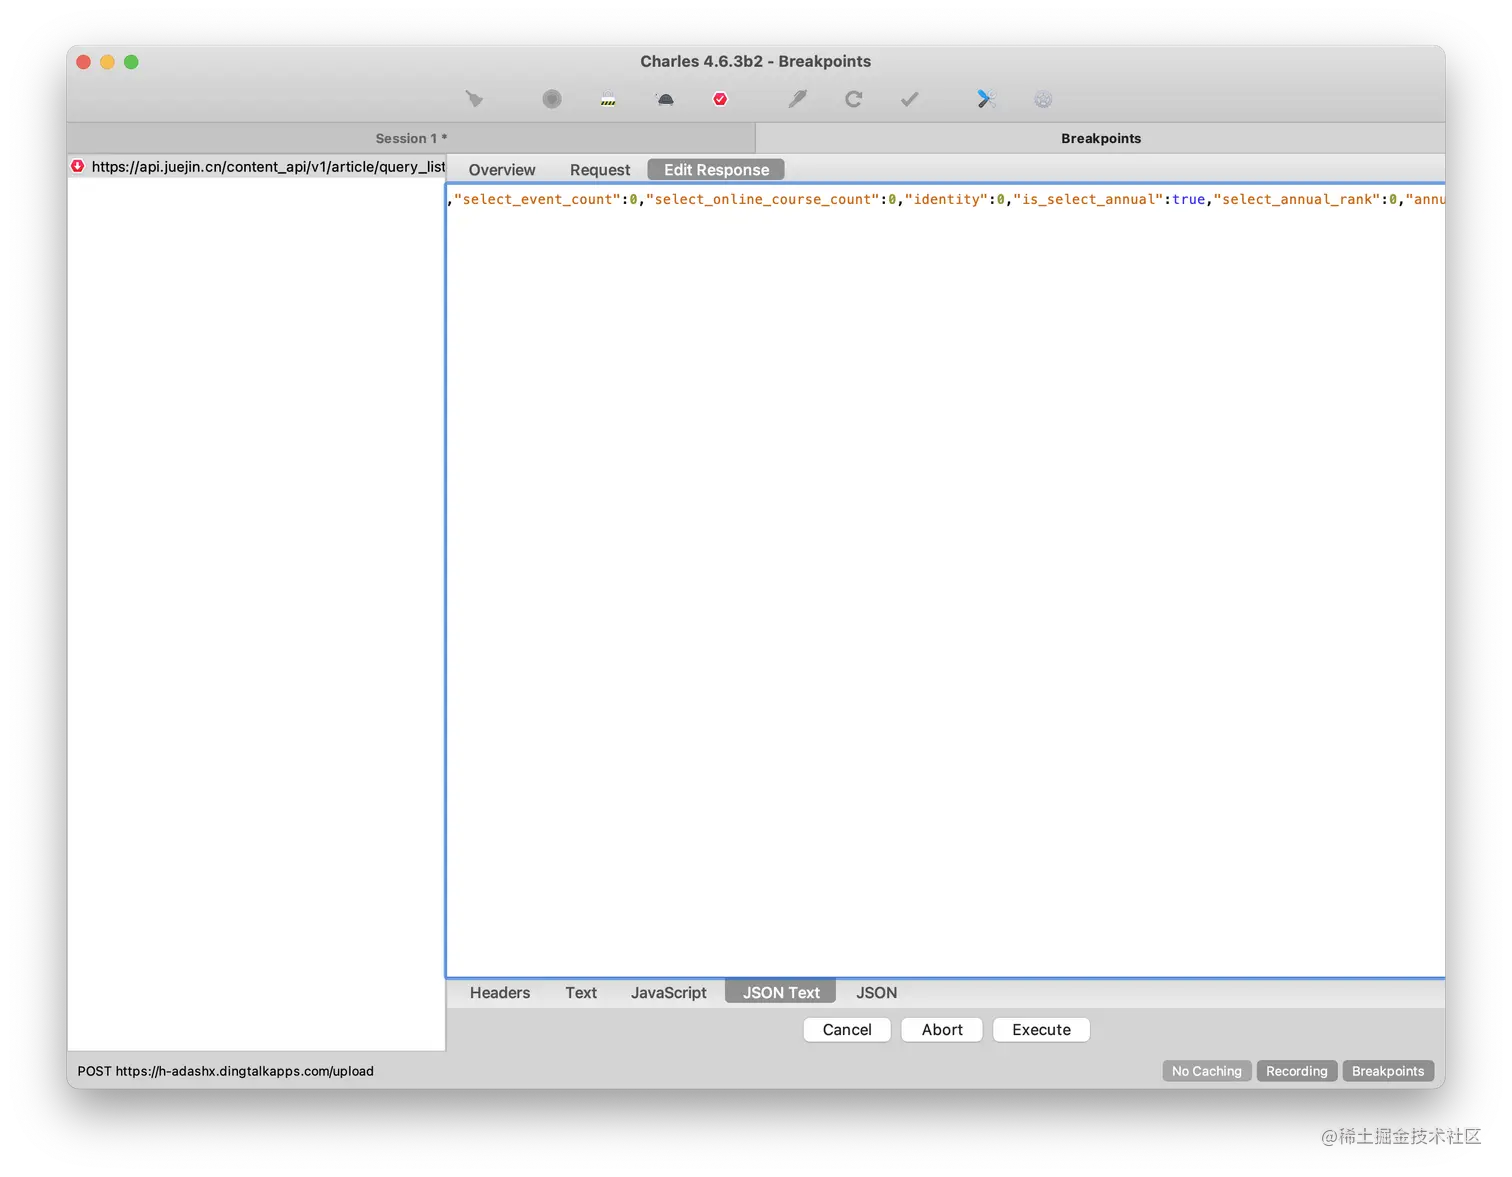The height and width of the screenshot is (1177, 1512).
Task: Click the Abort button
Action: click(942, 1030)
